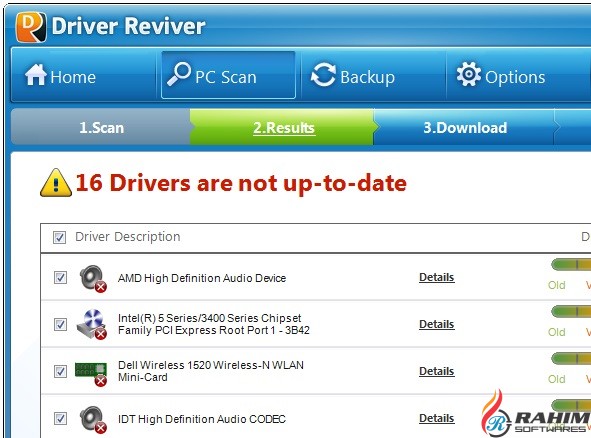Uncheck the Dell Wireless 1520 checkbox
Viewport: 591px width, 438px height.
point(60,371)
